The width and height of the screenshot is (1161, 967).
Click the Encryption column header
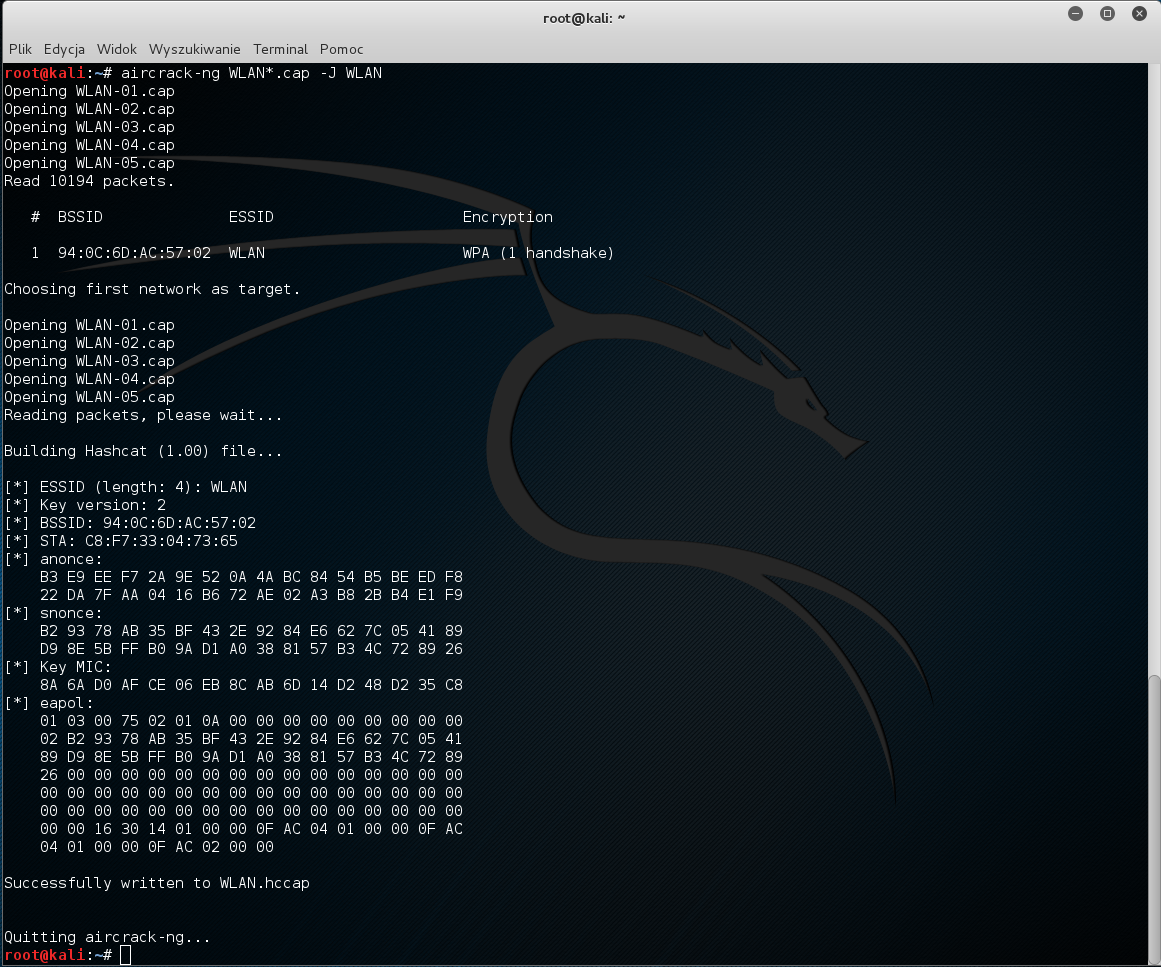[x=507, y=217]
